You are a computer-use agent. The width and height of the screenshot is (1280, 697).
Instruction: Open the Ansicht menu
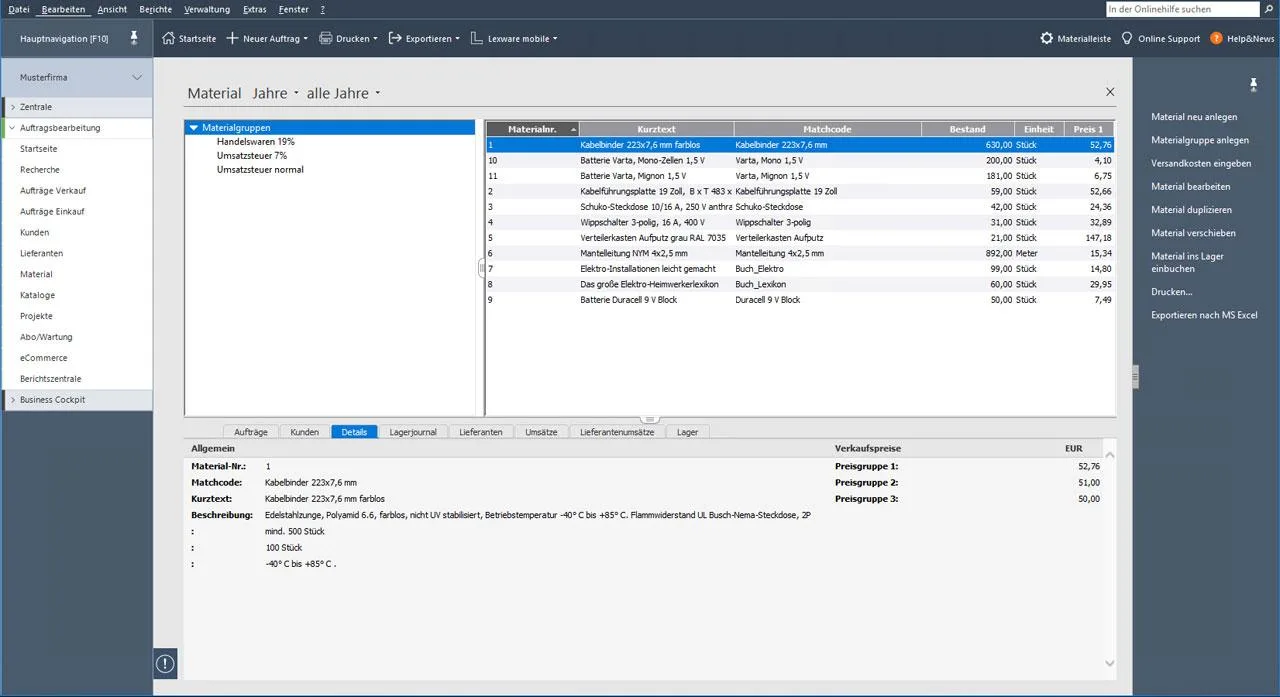point(112,9)
